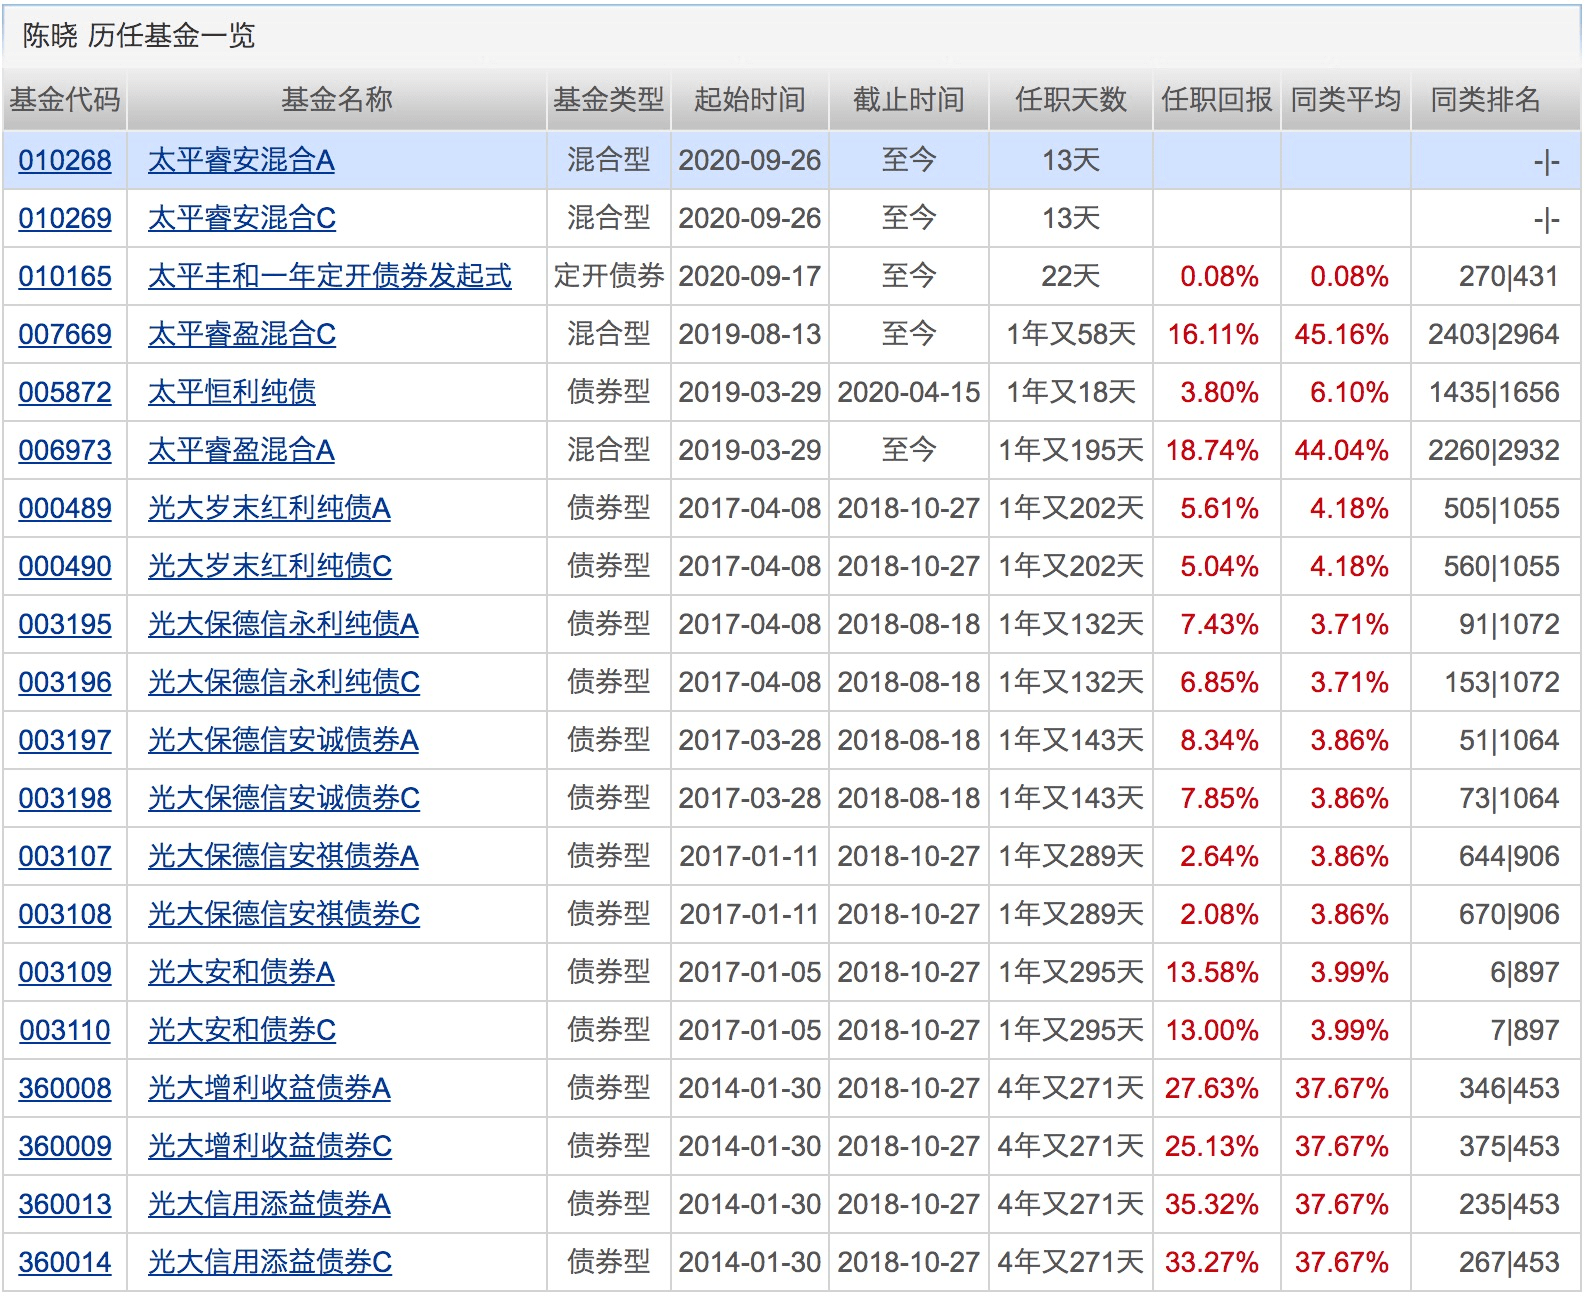Open fund code link 010269
The image size is (1588, 1304).
pos(65,218)
